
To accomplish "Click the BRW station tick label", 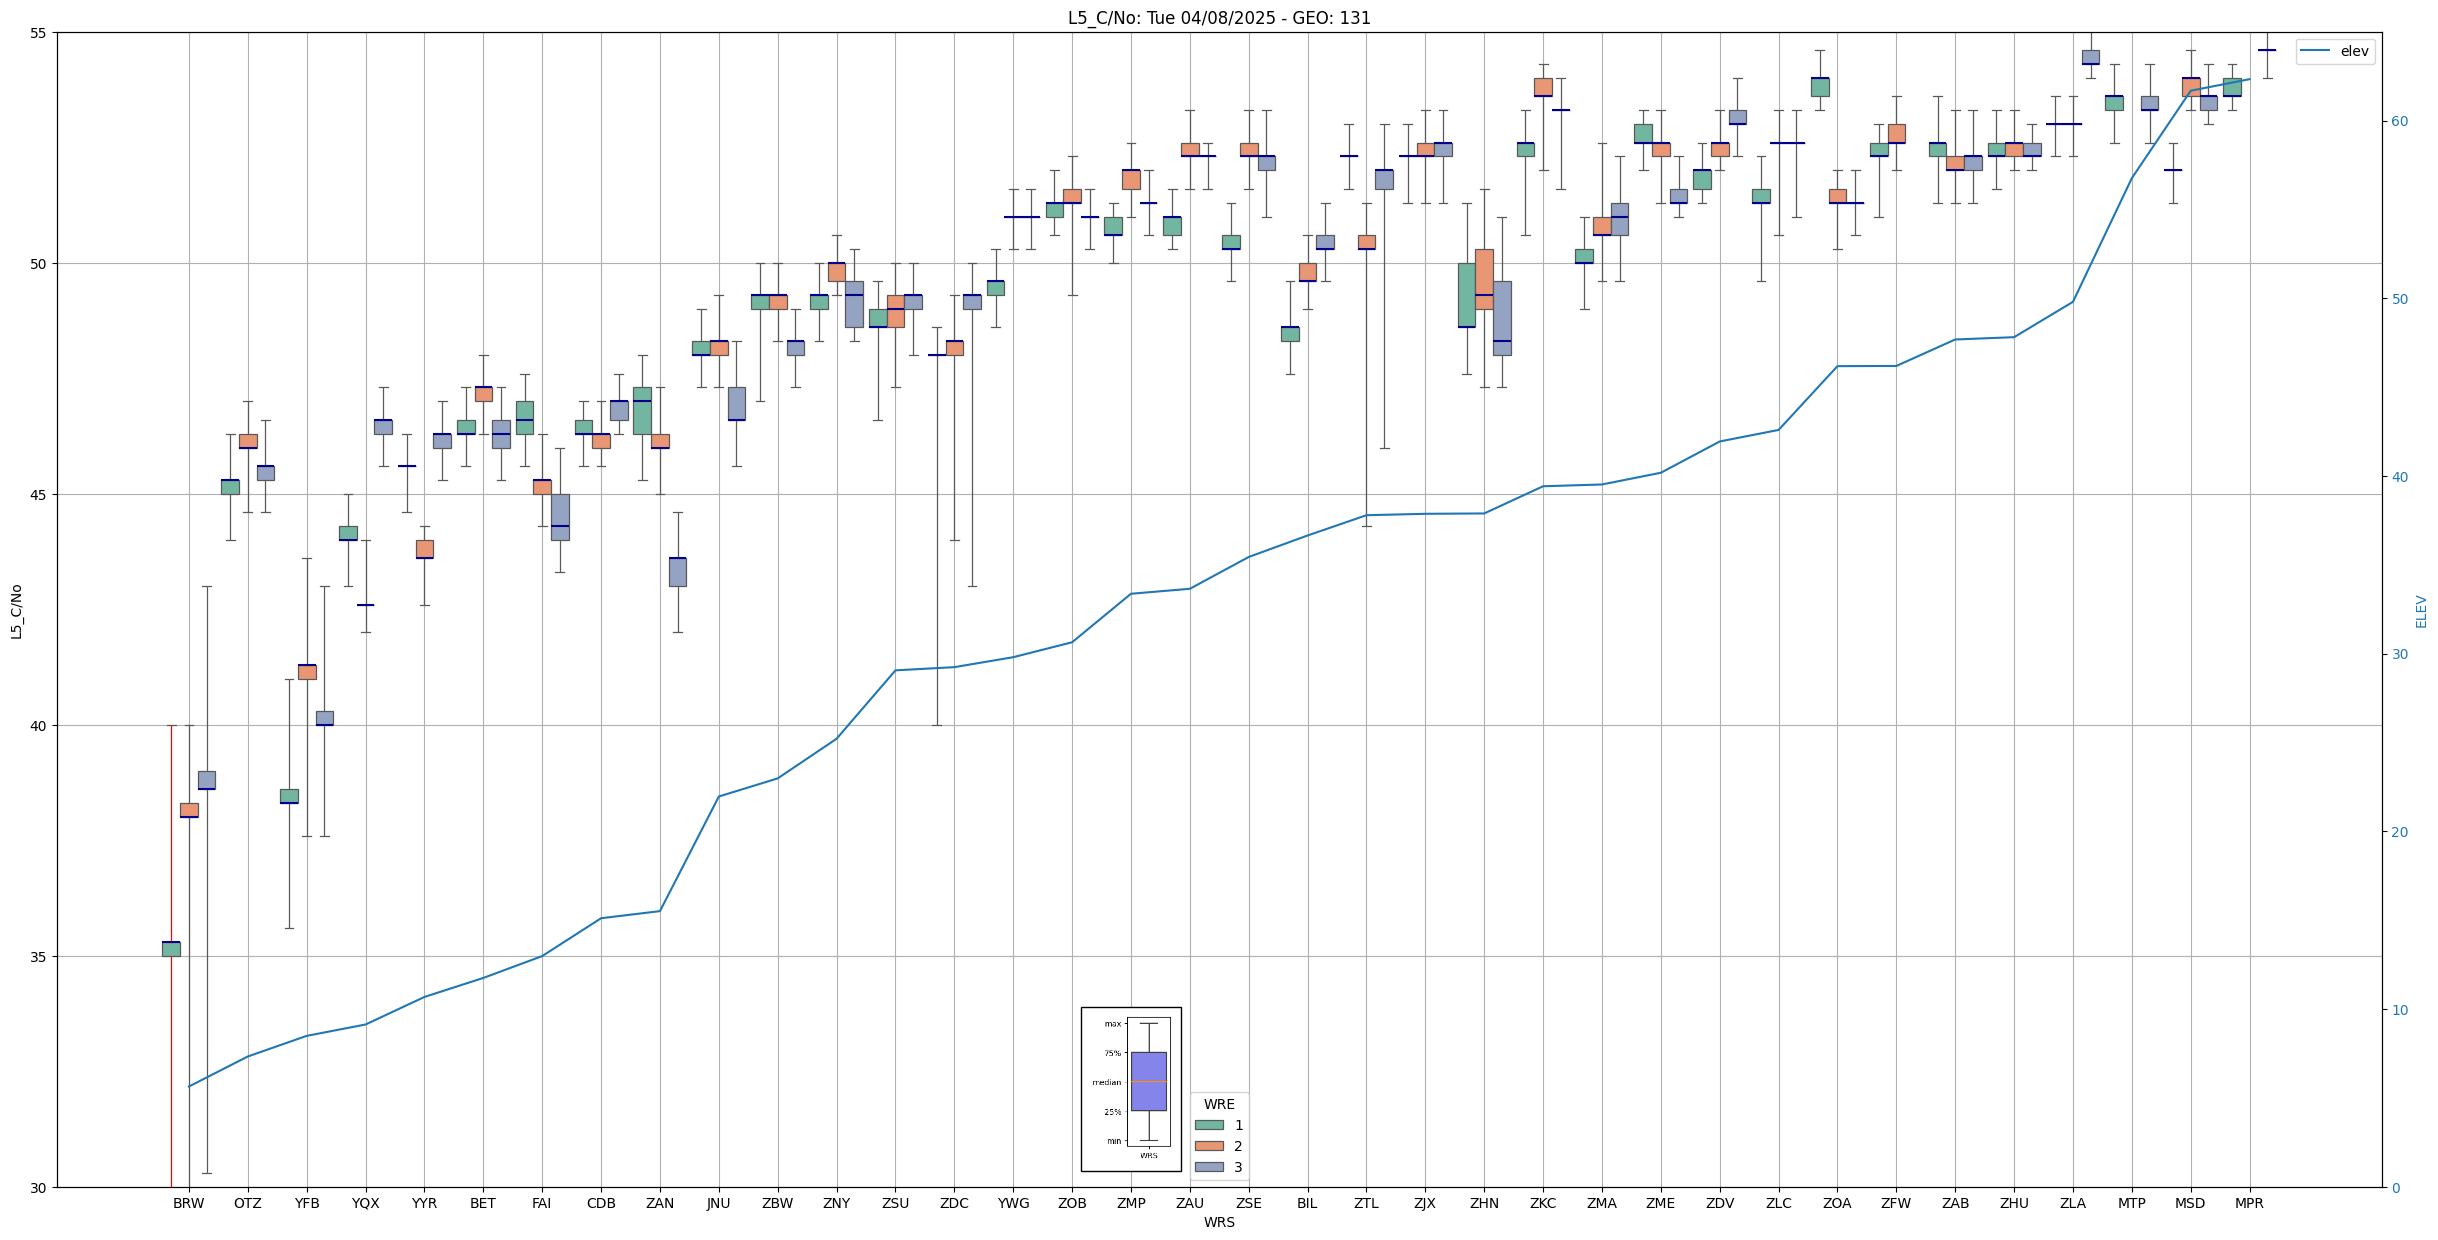I will pyautogui.click(x=188, y=1203).
